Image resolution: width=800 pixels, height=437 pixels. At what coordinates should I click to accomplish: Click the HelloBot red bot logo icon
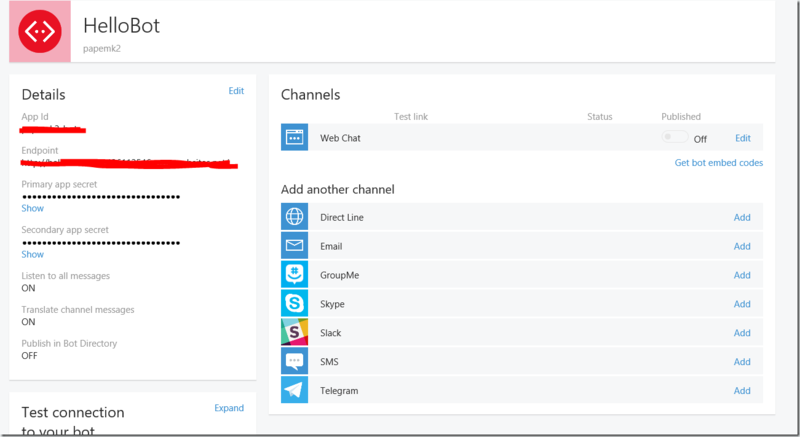point(40,32)
